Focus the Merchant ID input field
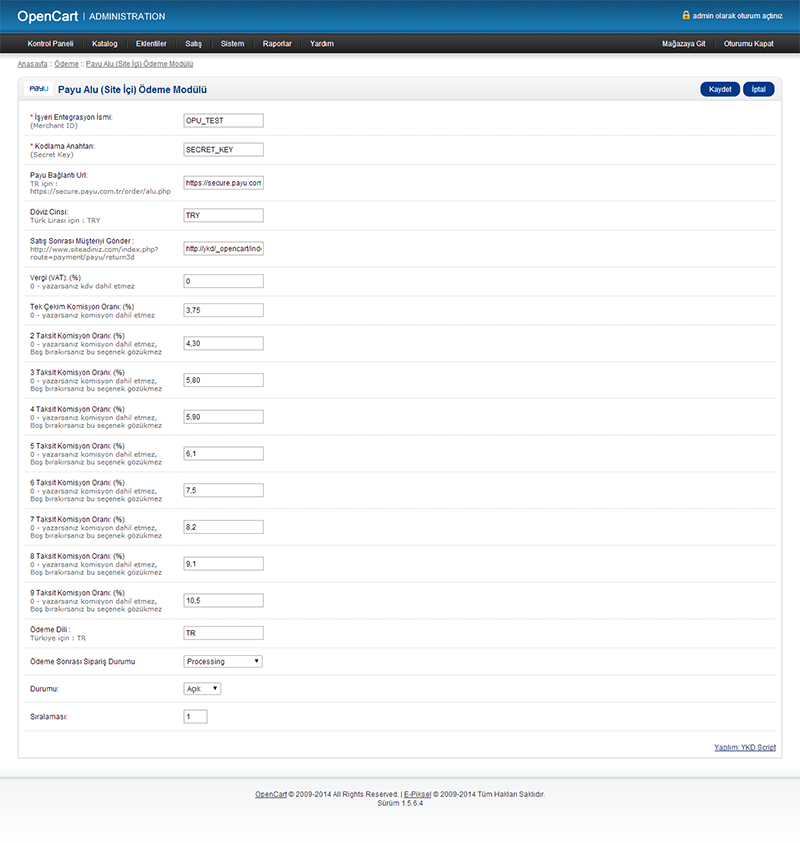Screen dimensions: 800x843 (223, 120)
